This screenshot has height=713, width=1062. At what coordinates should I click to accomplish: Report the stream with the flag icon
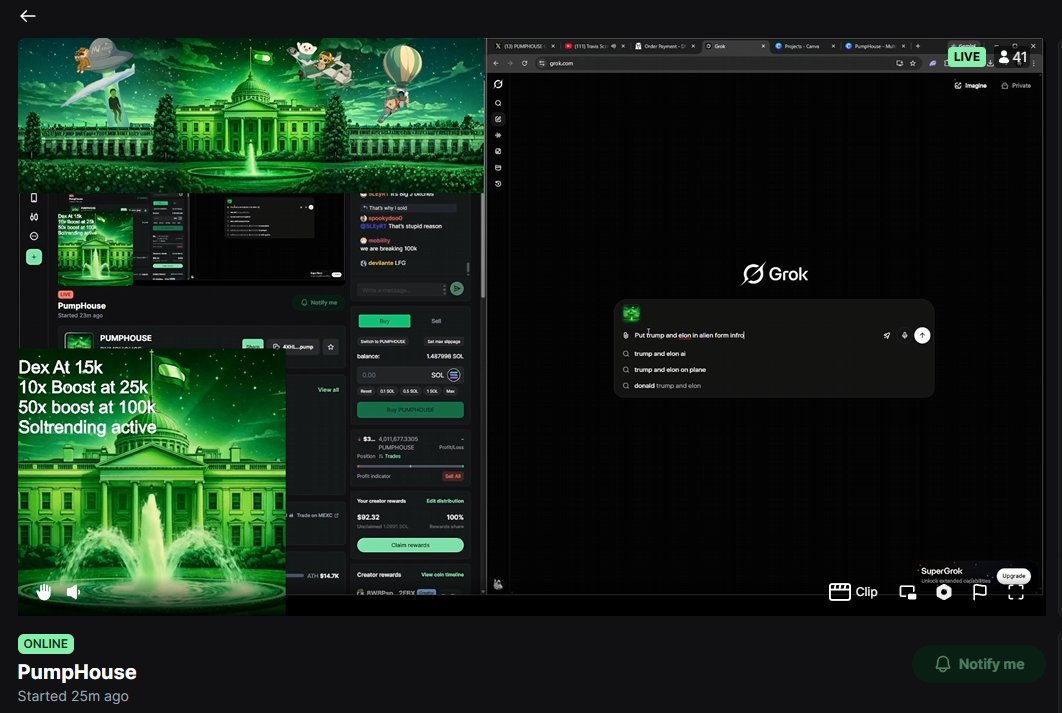pos(979,592)
